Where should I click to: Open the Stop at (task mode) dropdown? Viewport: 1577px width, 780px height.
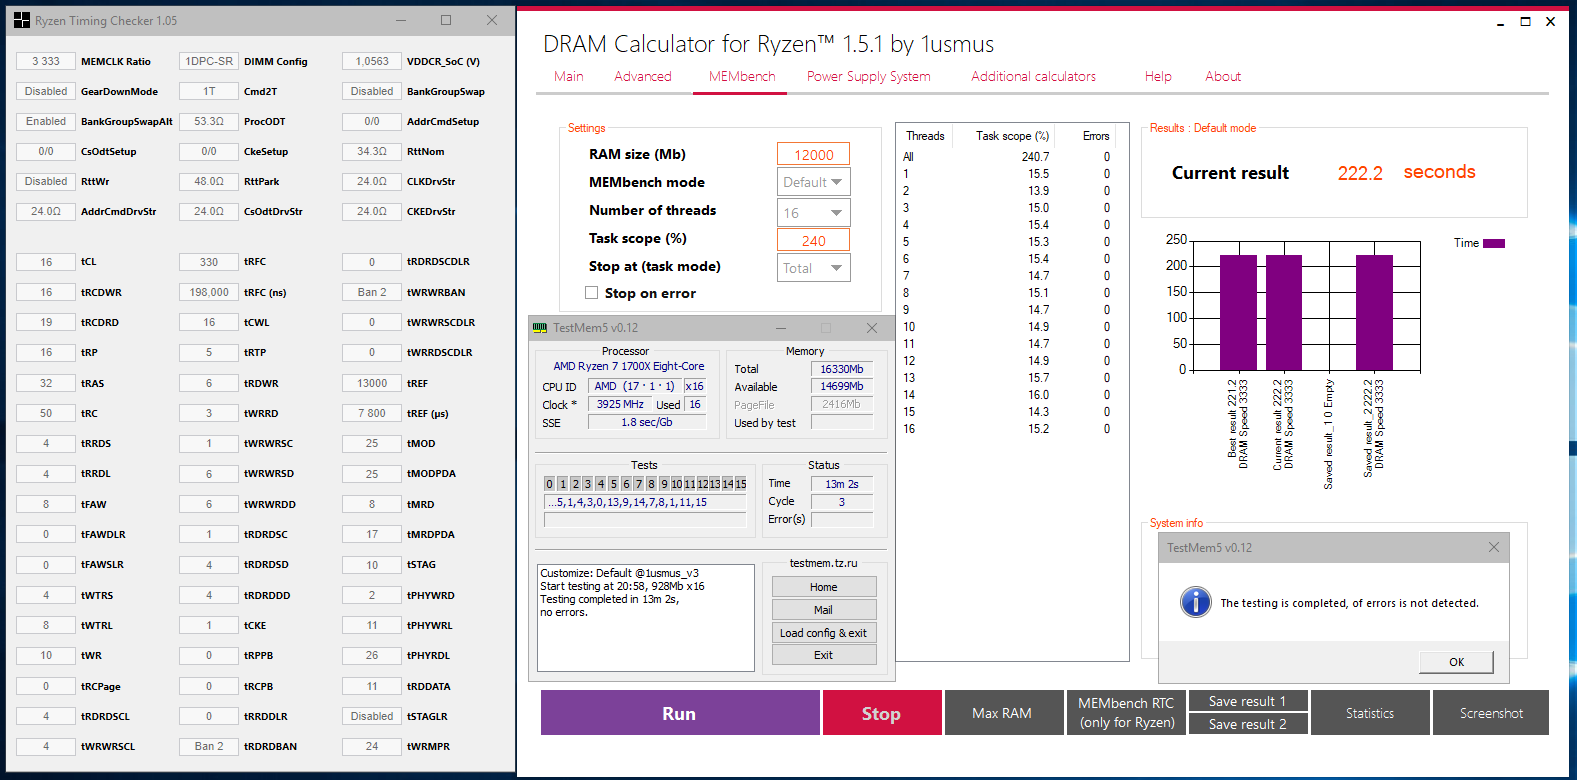click(814, 268)
